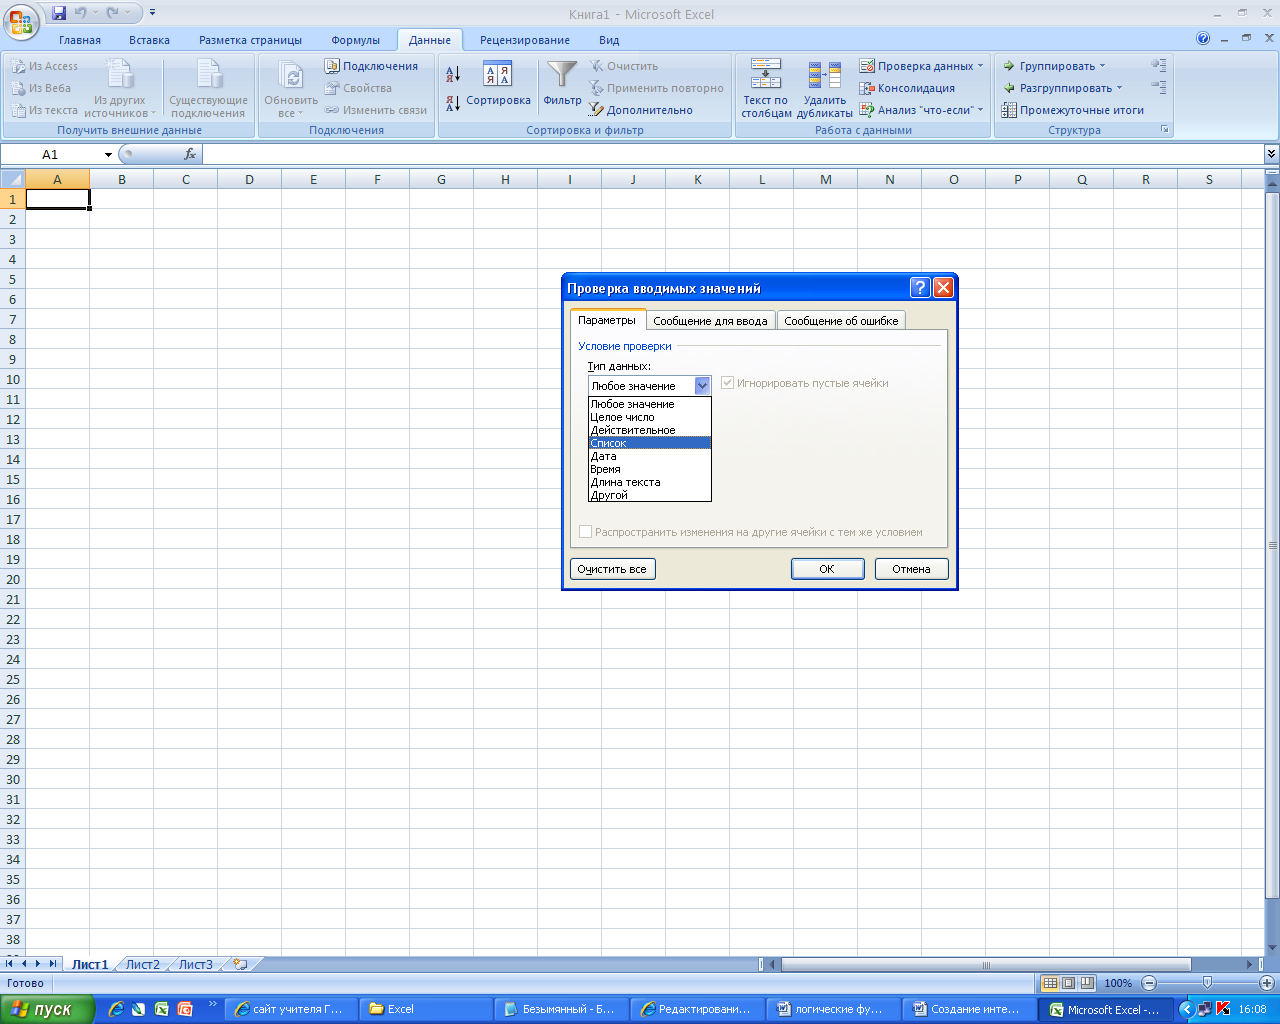Click Отмена to cancel the dialog
1280x1024 pixels.
point(911,569)
